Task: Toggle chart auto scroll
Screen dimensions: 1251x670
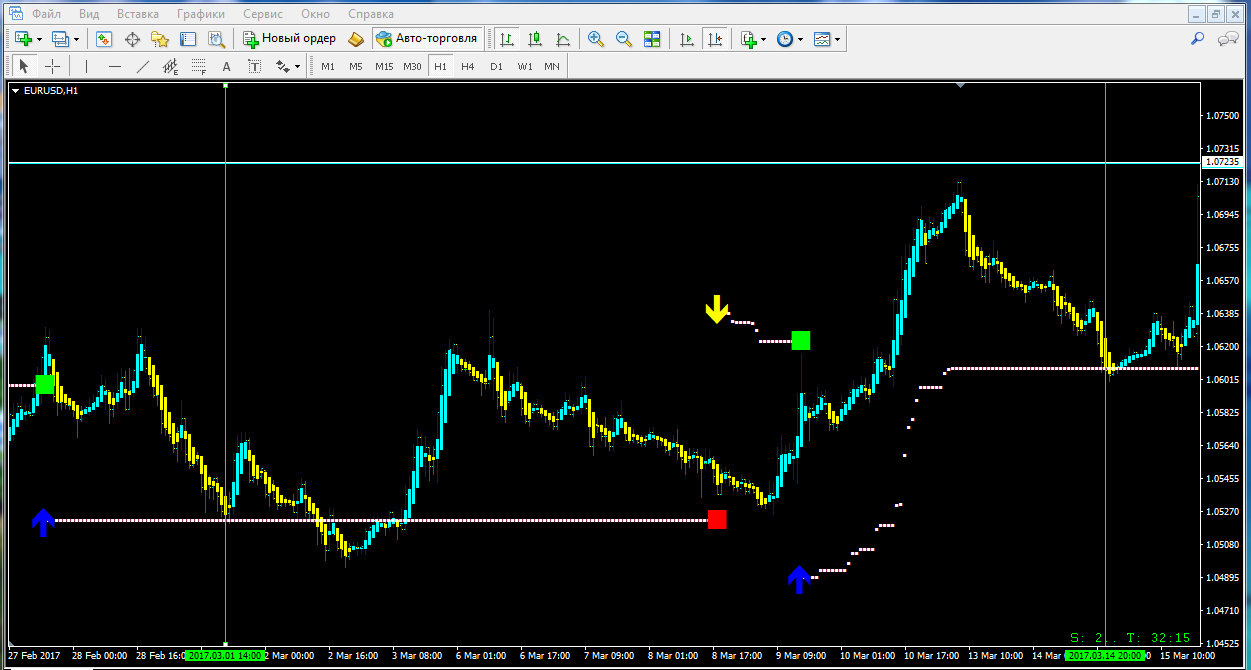Action: [686, 39]
